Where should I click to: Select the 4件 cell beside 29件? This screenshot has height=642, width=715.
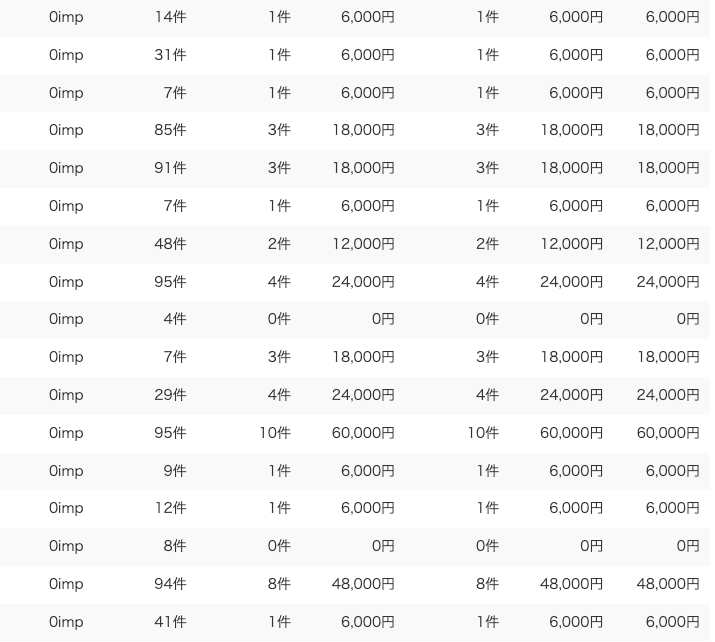pyautogui.click(x=279, y=395)
